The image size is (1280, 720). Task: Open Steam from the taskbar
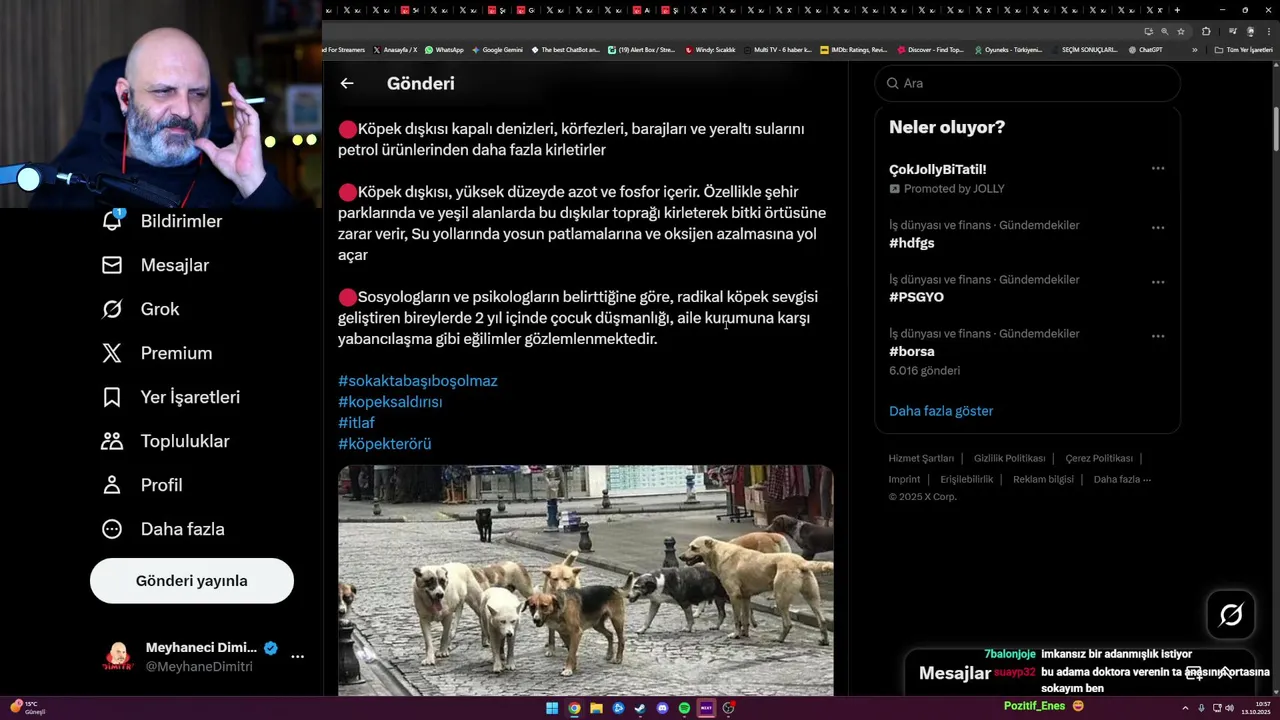(x=640, y=708)
